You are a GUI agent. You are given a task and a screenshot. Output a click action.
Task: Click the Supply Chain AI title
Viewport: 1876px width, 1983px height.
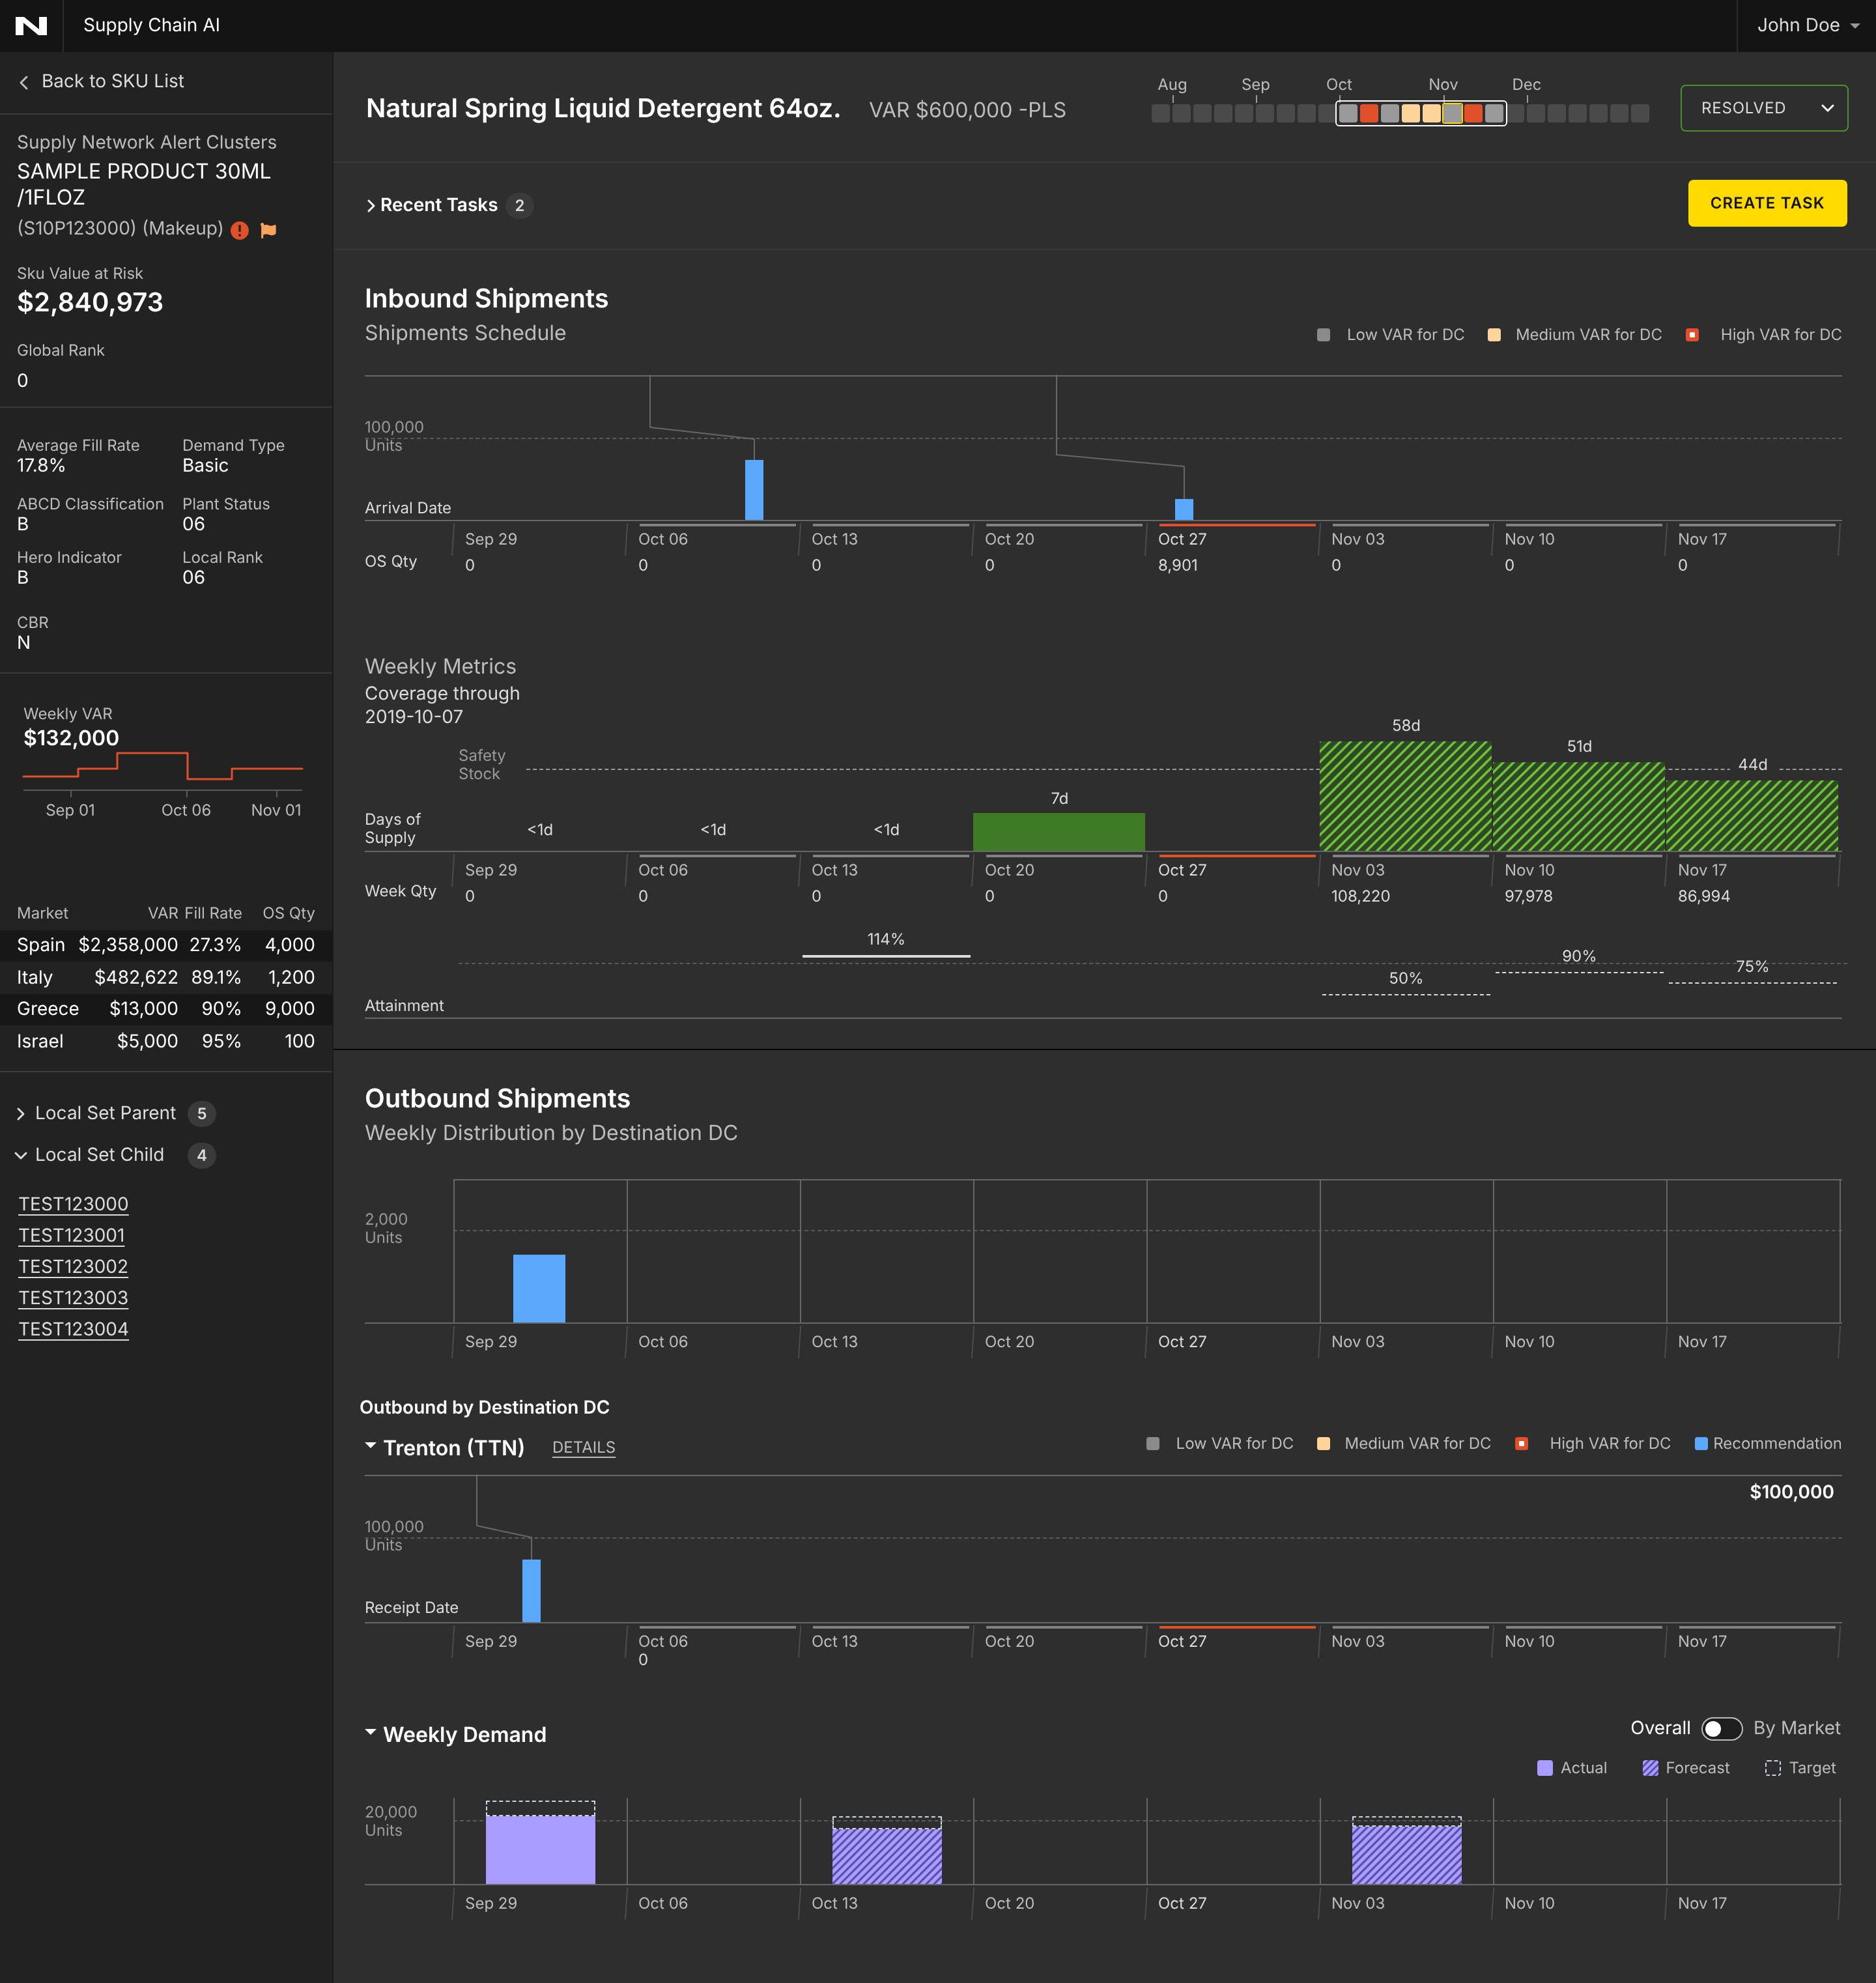(151, 26)
